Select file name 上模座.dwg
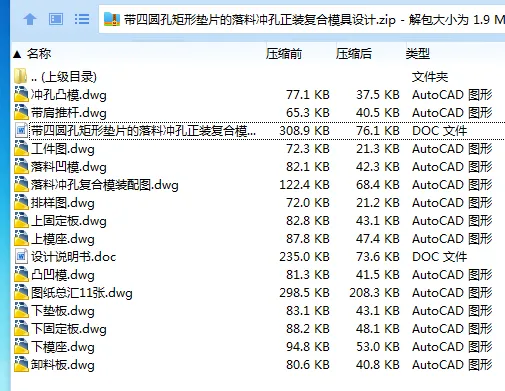The image size is (505, 391). (63, 239)
